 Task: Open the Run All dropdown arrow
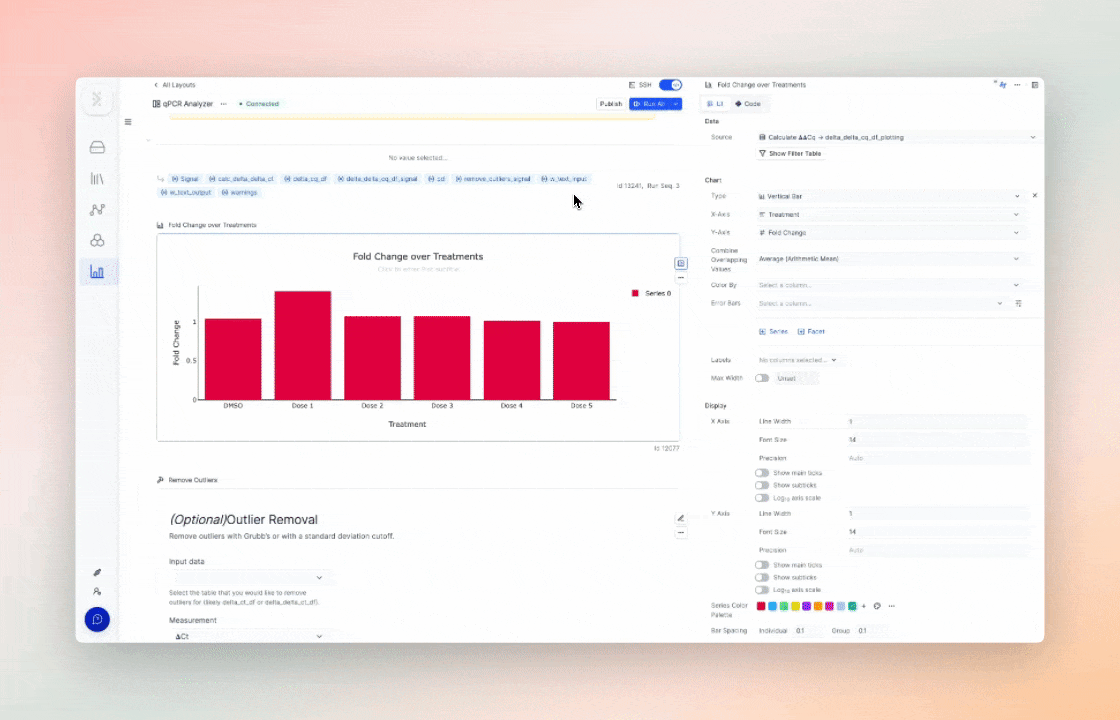click(676, 104)
